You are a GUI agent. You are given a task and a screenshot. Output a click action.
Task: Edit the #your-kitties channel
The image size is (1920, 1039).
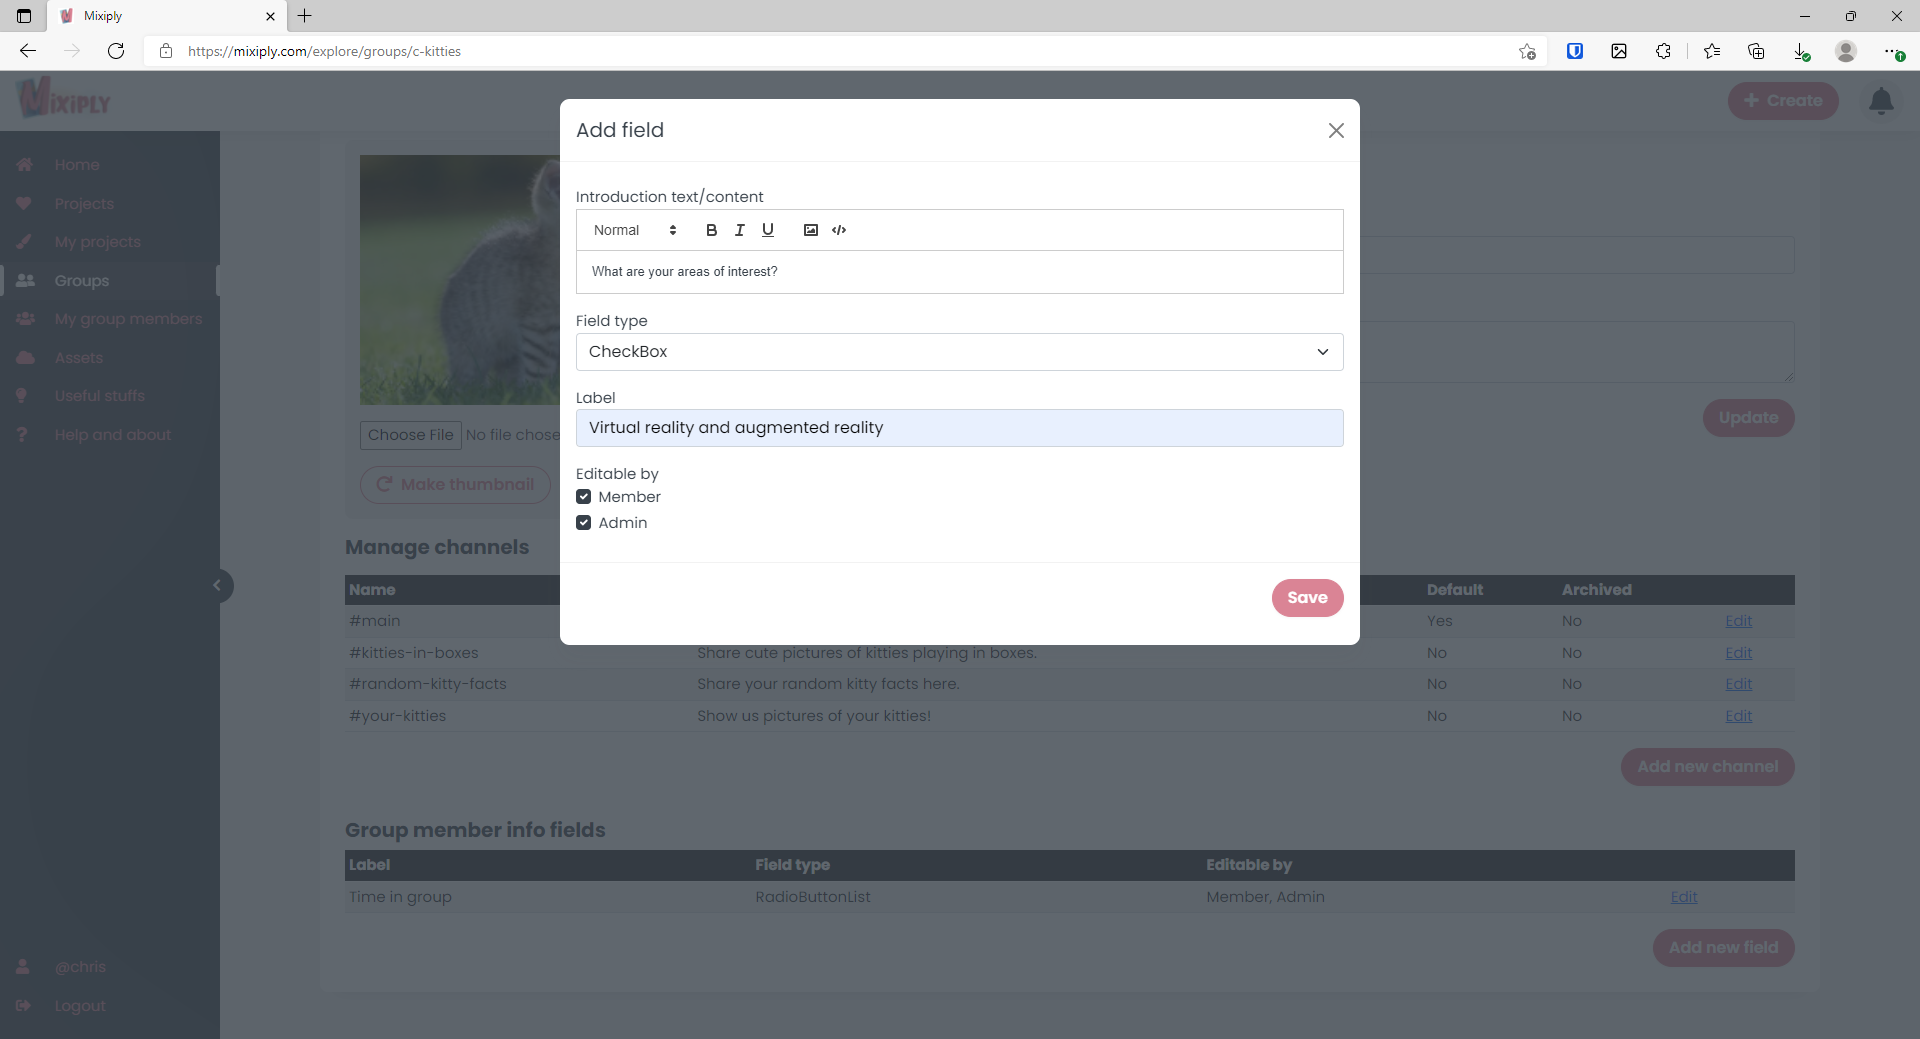point(1738,716)
